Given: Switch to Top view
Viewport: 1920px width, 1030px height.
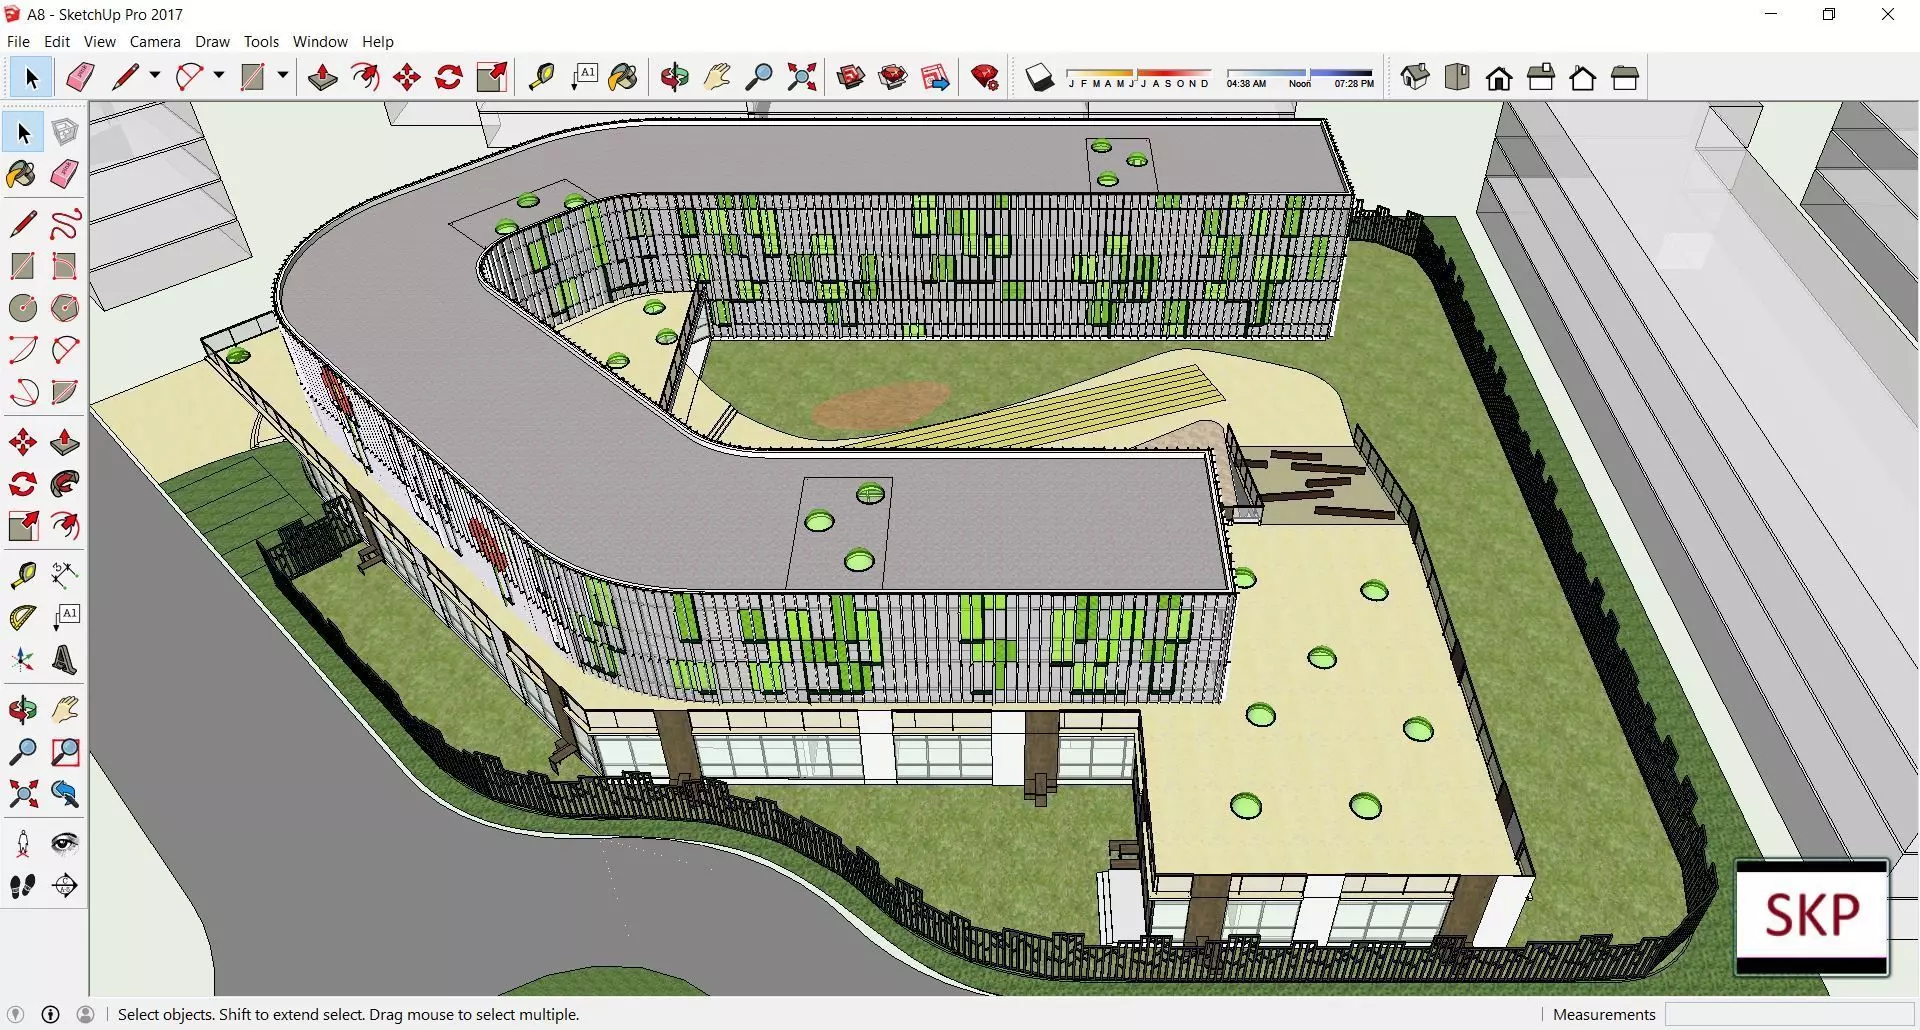Looking at the screenshot, I should 1457,77.
